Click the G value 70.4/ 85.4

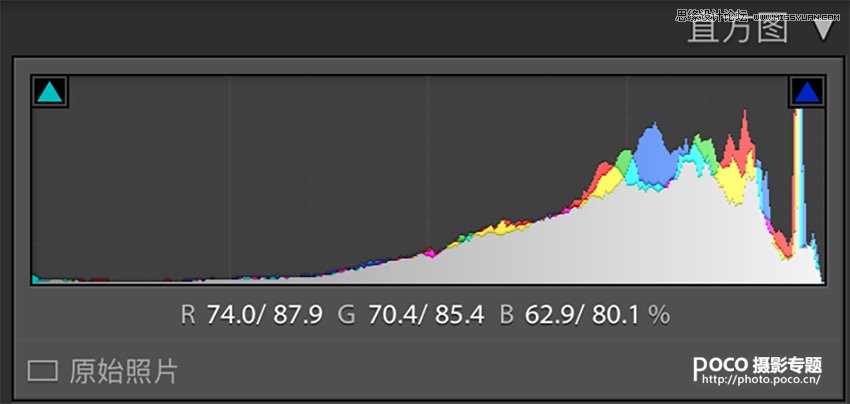tap(426, 315)
